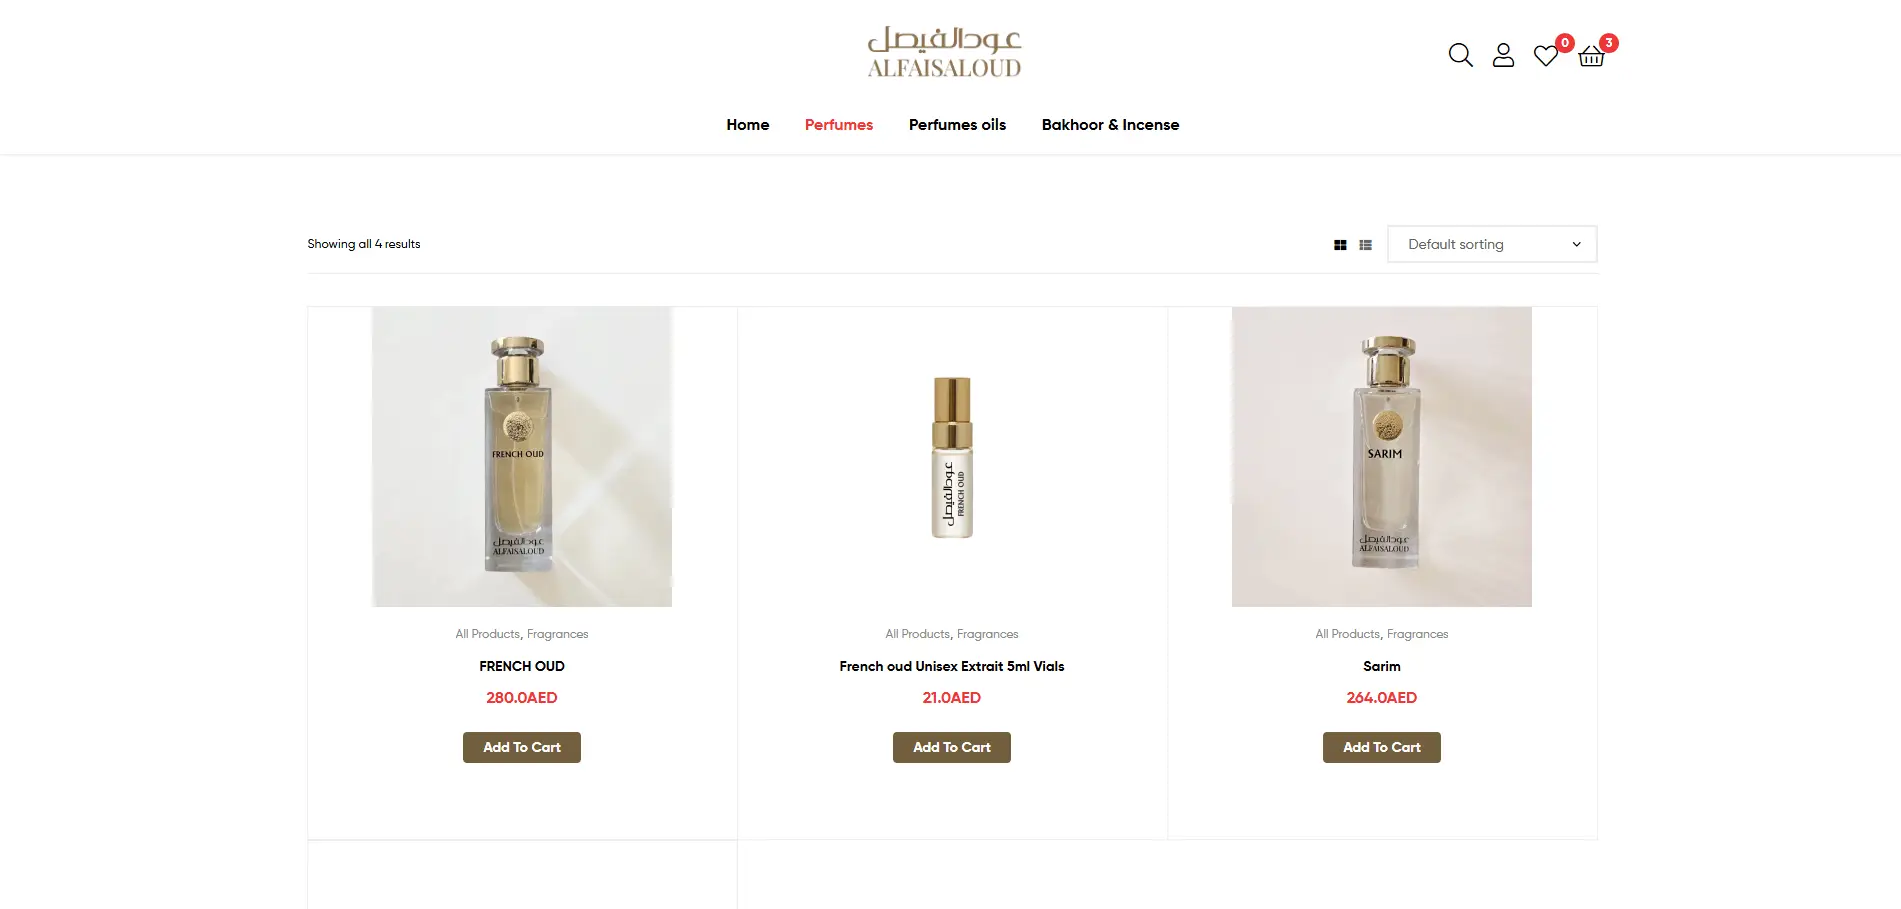Open the shopping basket icon

coord(1591,56)
